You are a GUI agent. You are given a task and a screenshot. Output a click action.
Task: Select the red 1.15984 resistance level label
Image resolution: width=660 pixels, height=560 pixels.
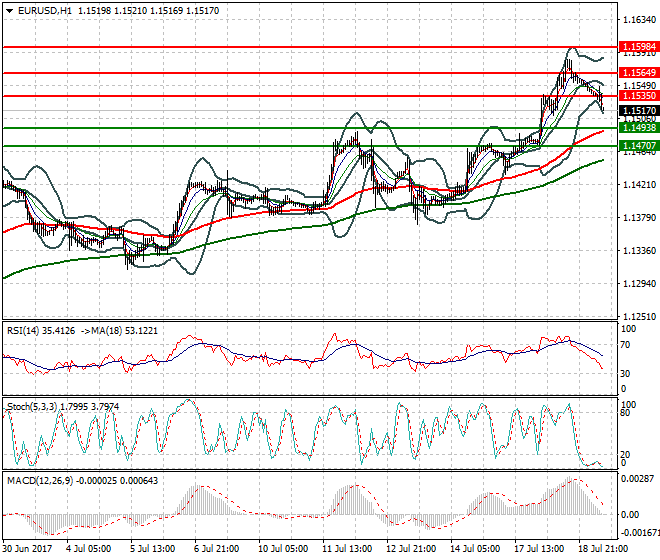[639, 47]
